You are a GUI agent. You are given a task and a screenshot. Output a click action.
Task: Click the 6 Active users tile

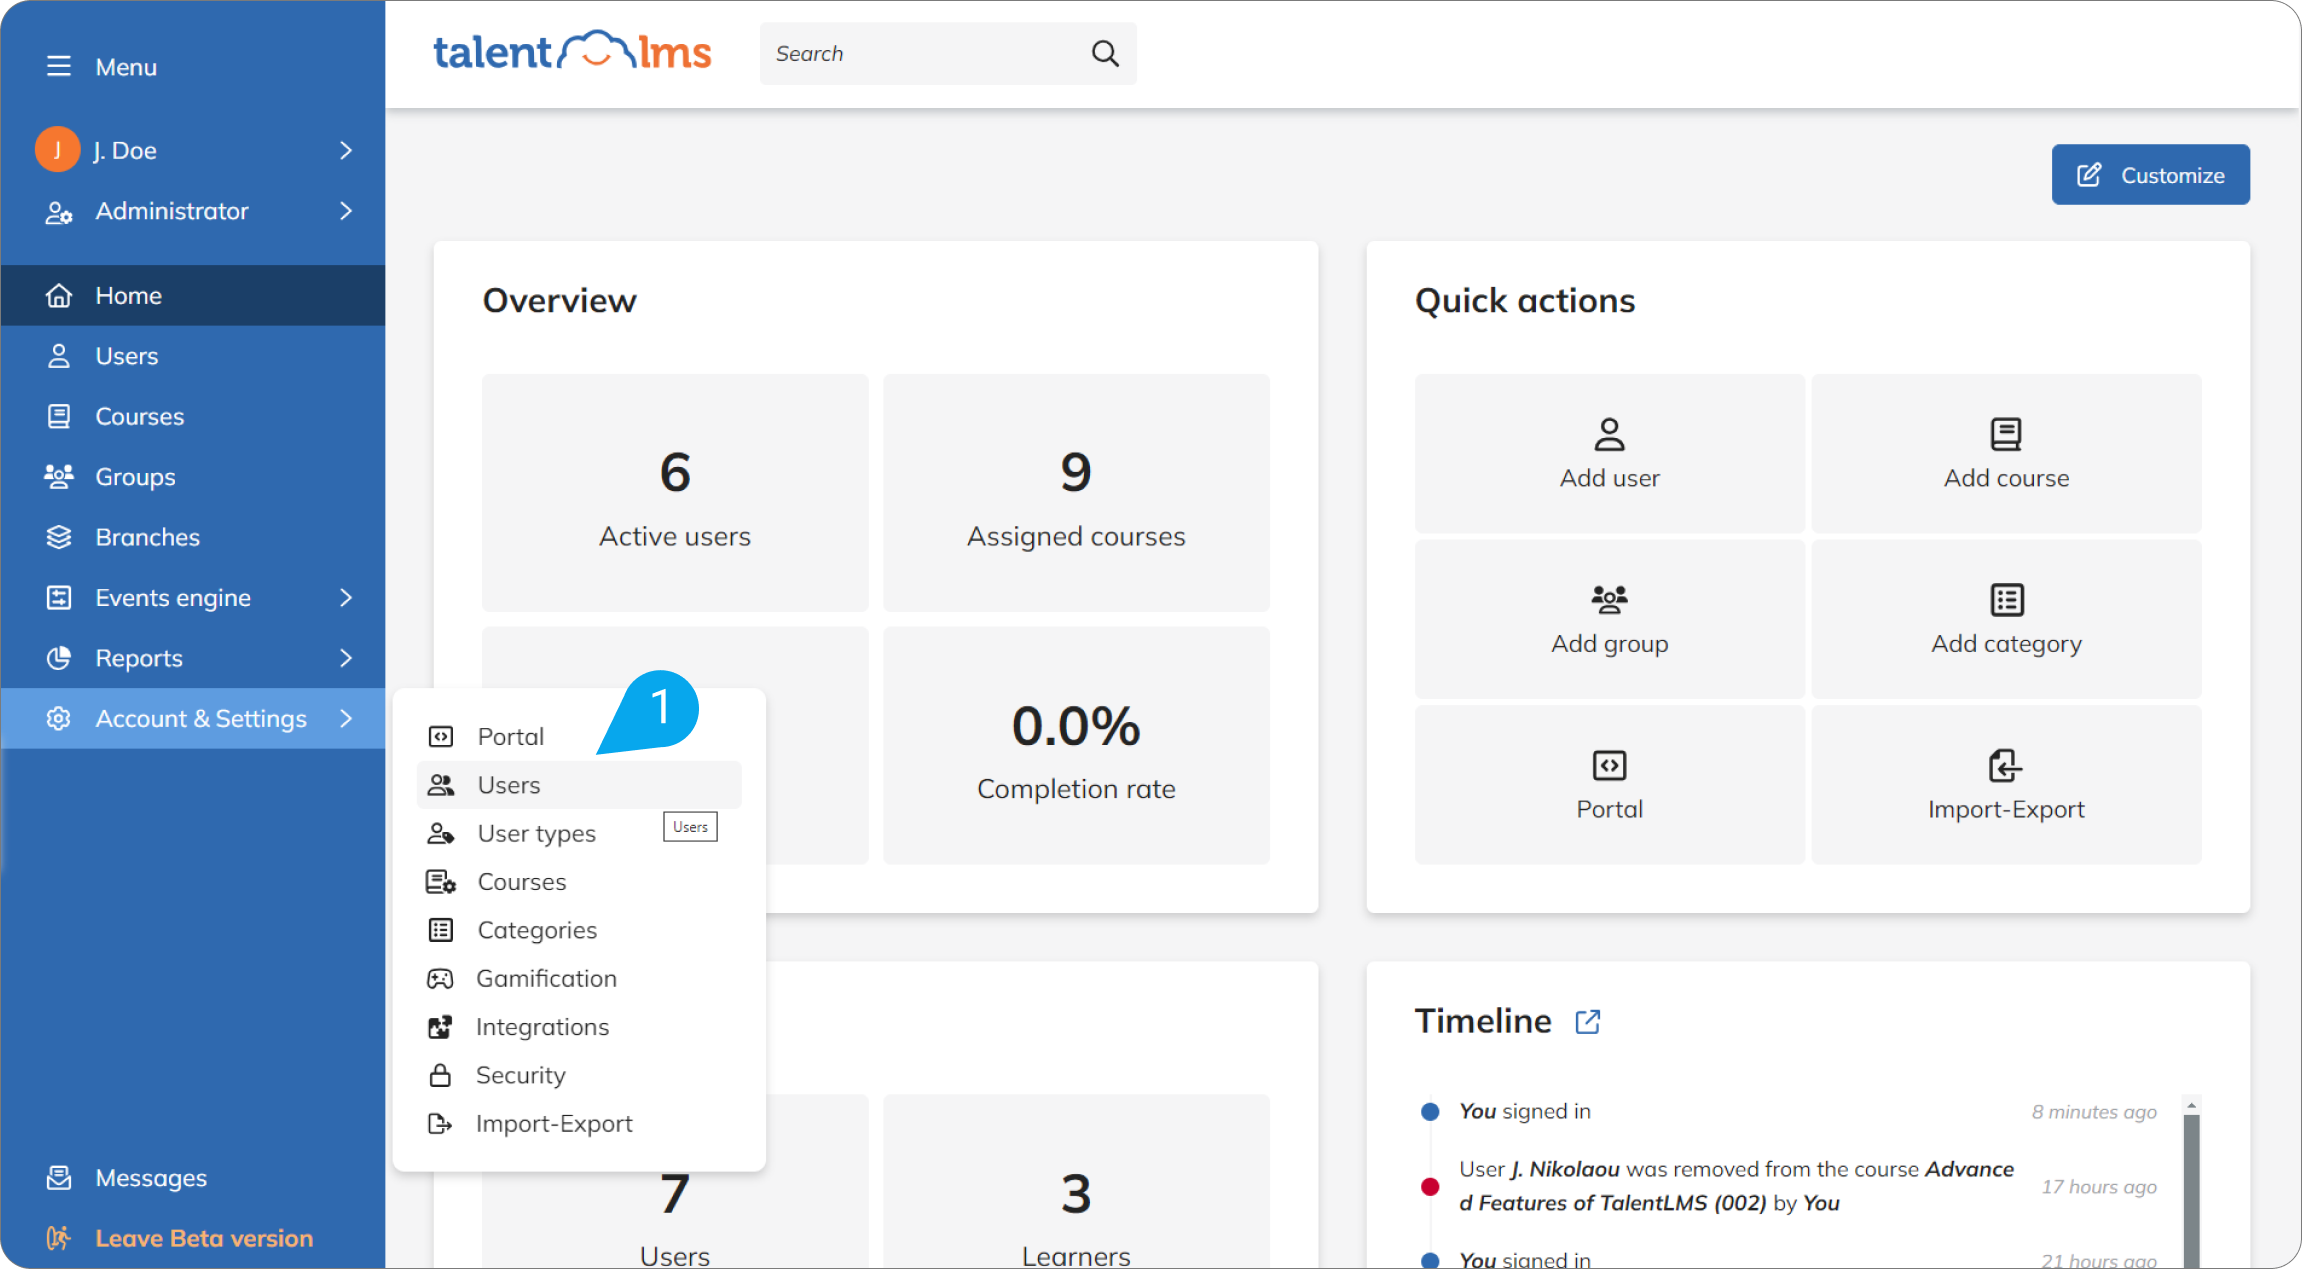[675, 493]
